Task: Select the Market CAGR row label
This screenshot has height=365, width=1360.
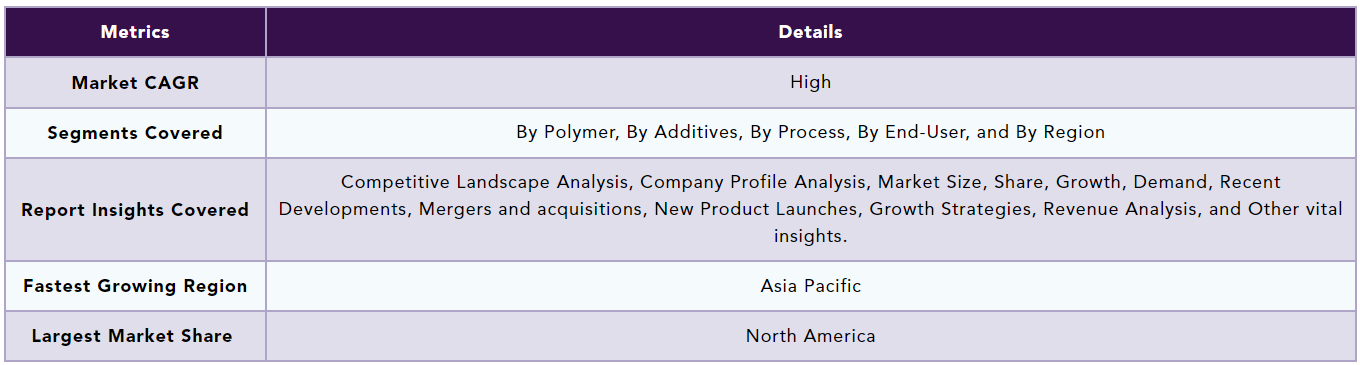Action: click(135, 83)
